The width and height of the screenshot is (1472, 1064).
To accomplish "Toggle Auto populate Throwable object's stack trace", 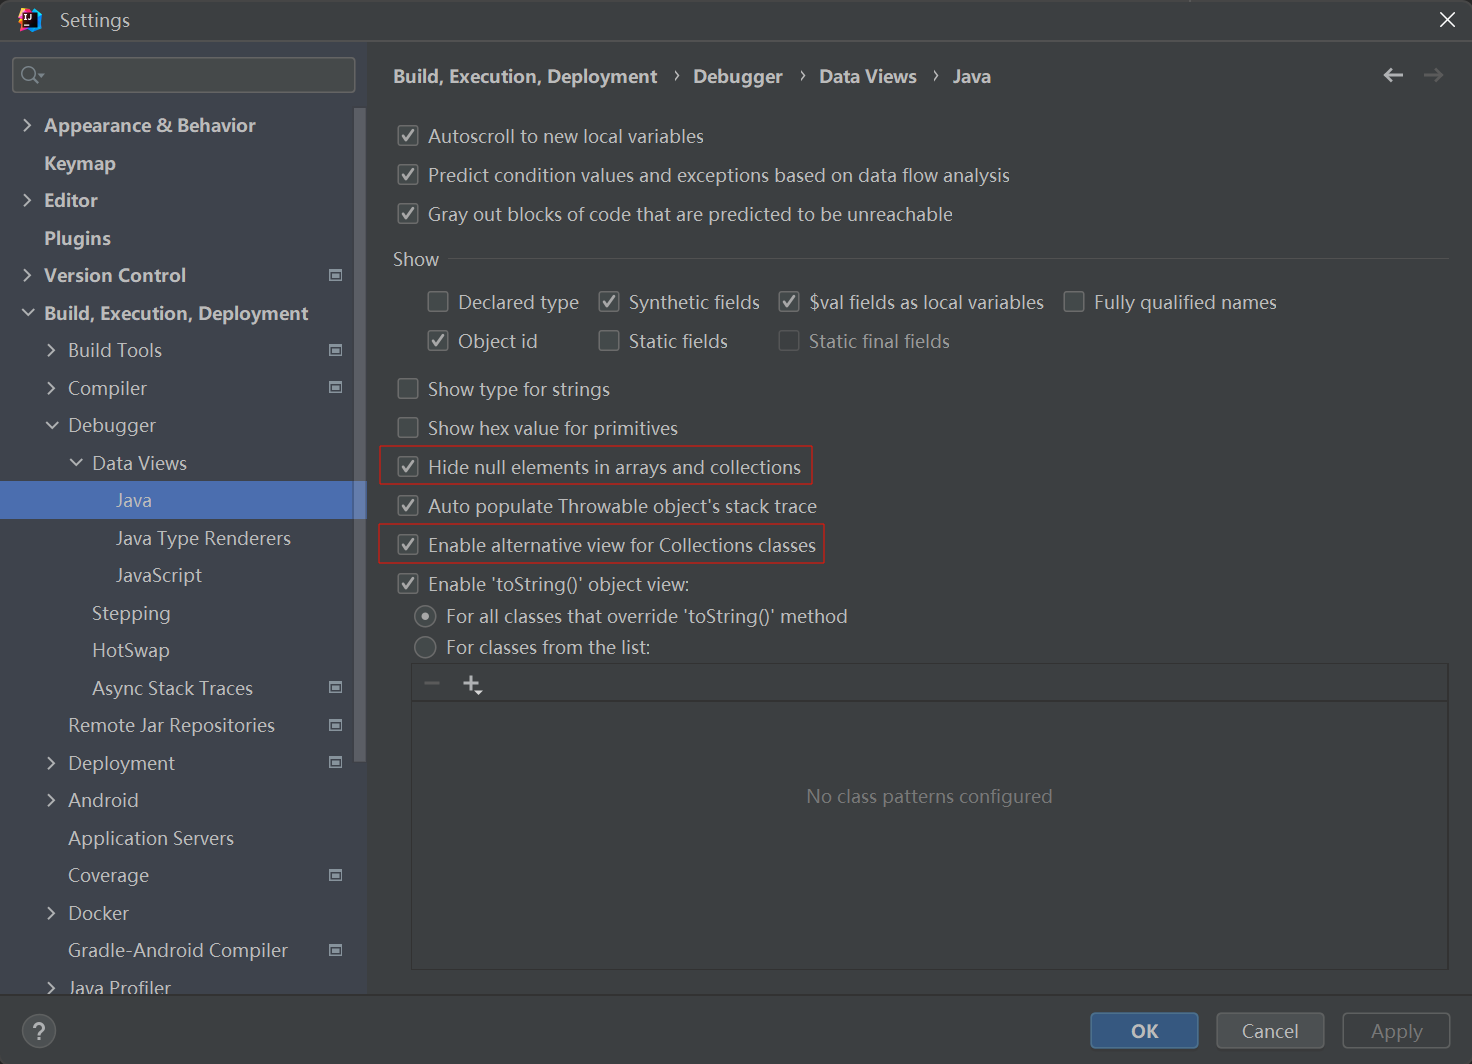I will tap(408, 505).
